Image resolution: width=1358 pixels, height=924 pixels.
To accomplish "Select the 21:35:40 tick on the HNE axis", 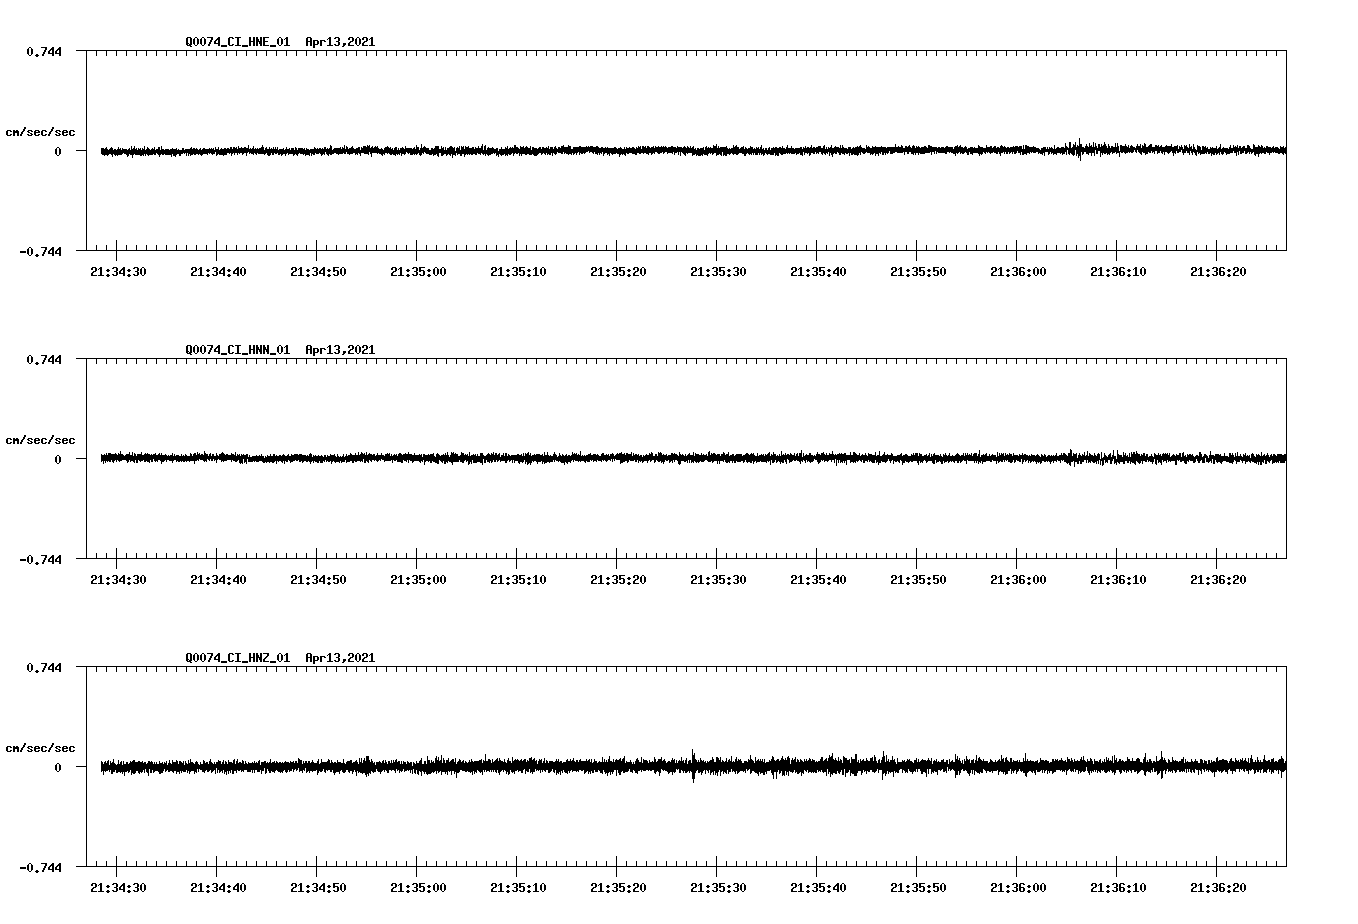I will pos(818,270).
